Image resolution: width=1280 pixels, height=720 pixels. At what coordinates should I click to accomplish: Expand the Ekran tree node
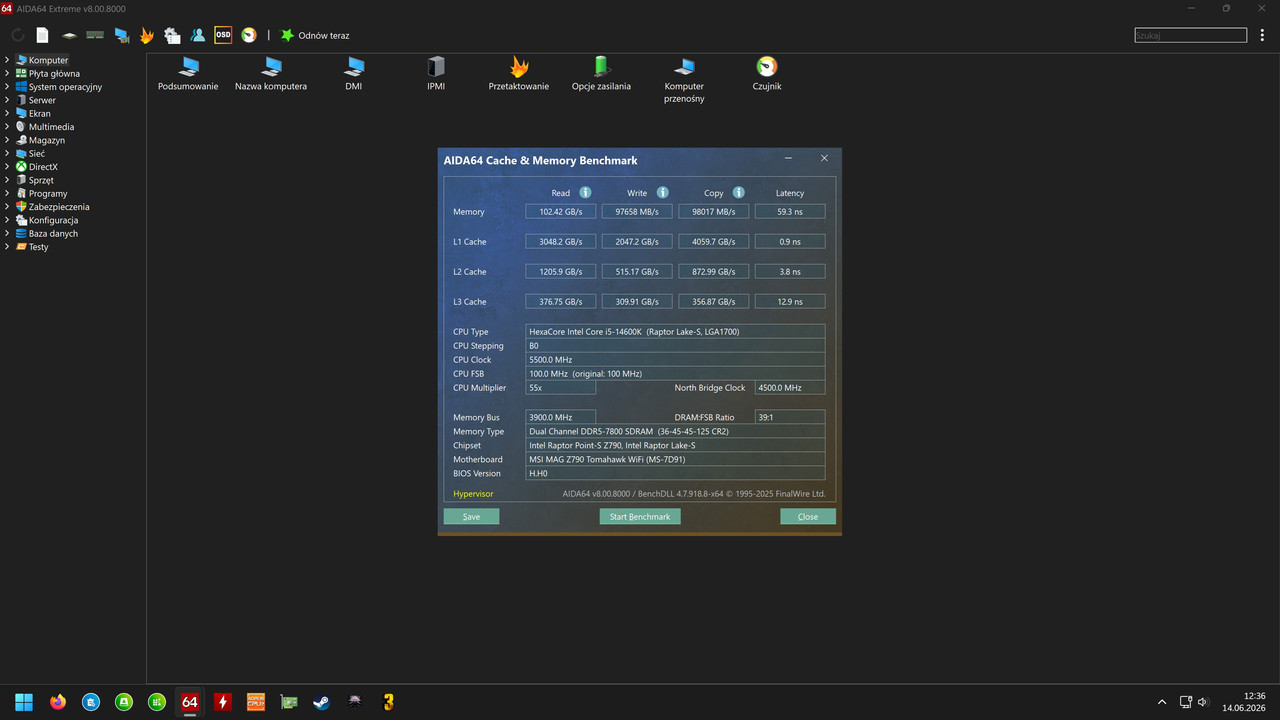[7, 113]
